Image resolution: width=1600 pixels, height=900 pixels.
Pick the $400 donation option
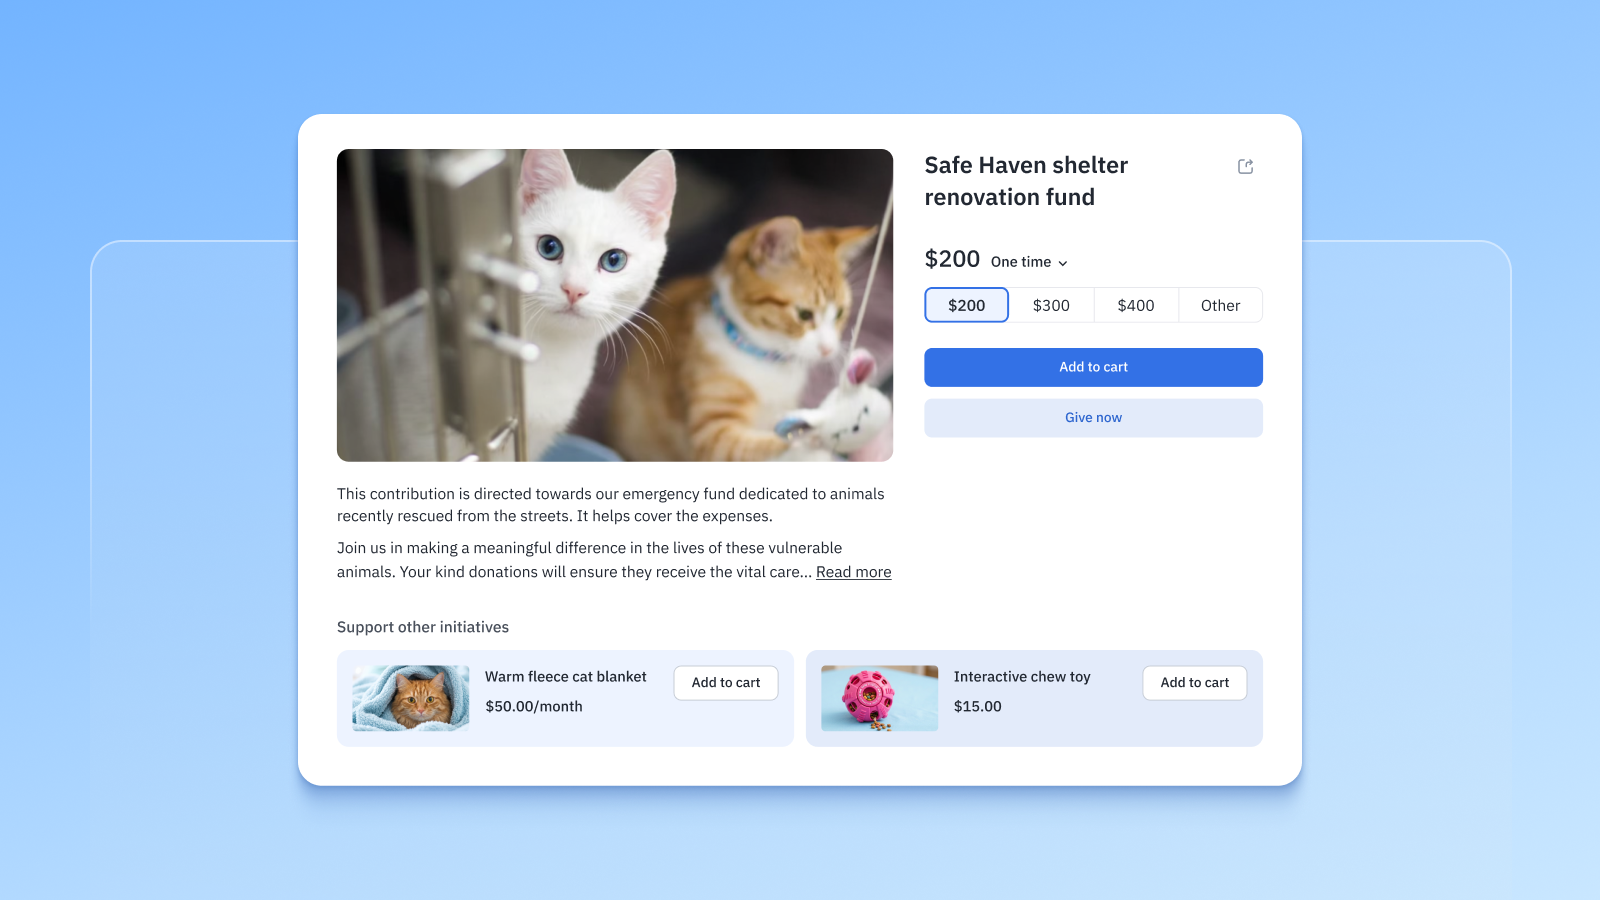(x=1135, y=305)
